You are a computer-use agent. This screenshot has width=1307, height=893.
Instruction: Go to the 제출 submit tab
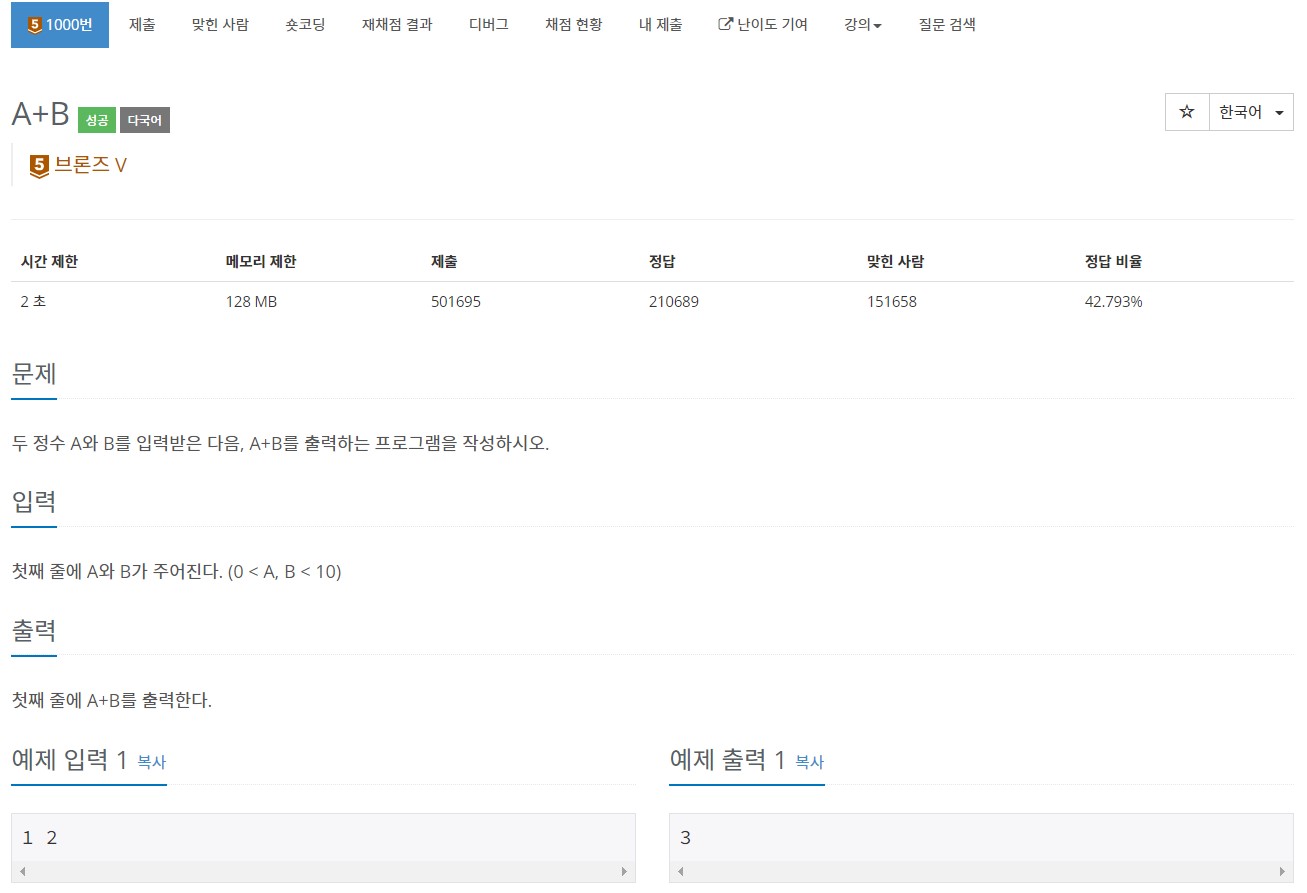pos(142,25)
